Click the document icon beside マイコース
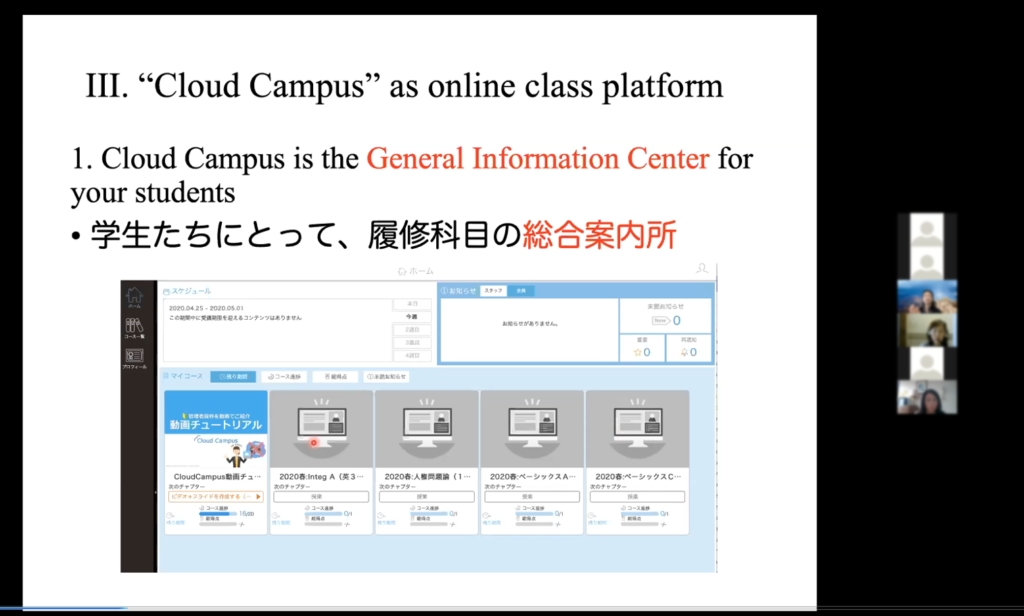1024x616 pixels. 166,376
